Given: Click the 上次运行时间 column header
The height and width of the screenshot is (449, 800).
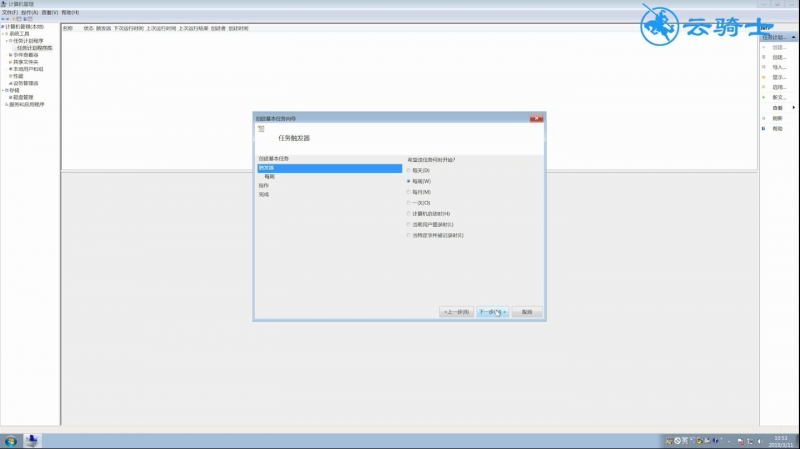Looking at the screenshot, I should (161, 29).
